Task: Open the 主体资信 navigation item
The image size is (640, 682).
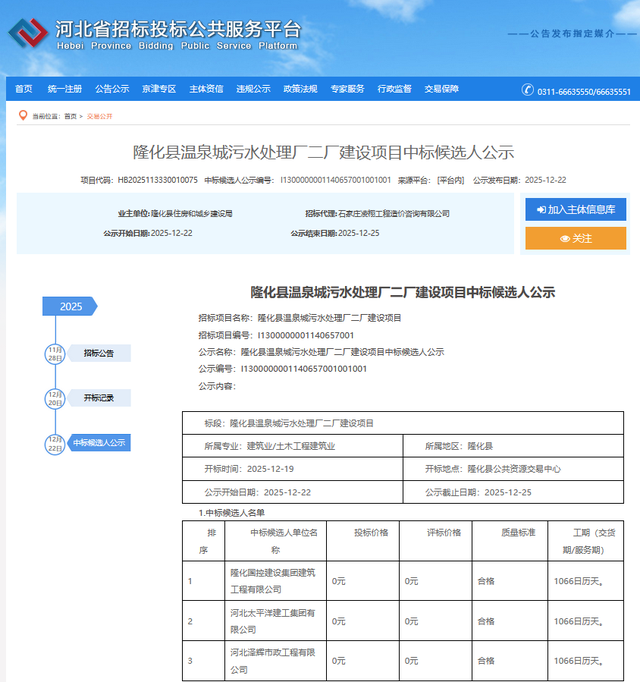Action: (x=206, y=89)
